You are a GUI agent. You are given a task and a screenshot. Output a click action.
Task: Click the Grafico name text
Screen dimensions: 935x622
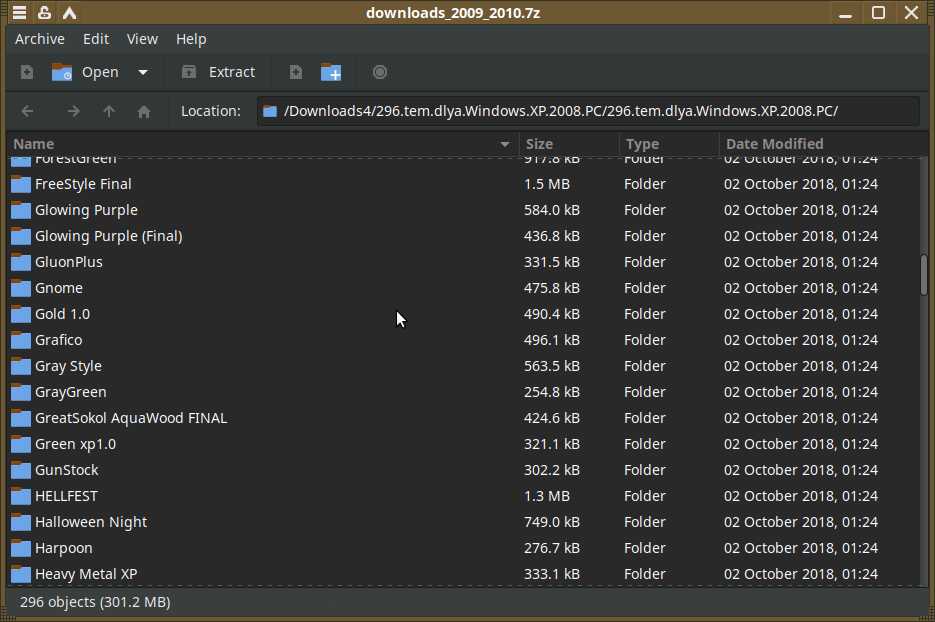pyautogui.click(x=58, y=340)
